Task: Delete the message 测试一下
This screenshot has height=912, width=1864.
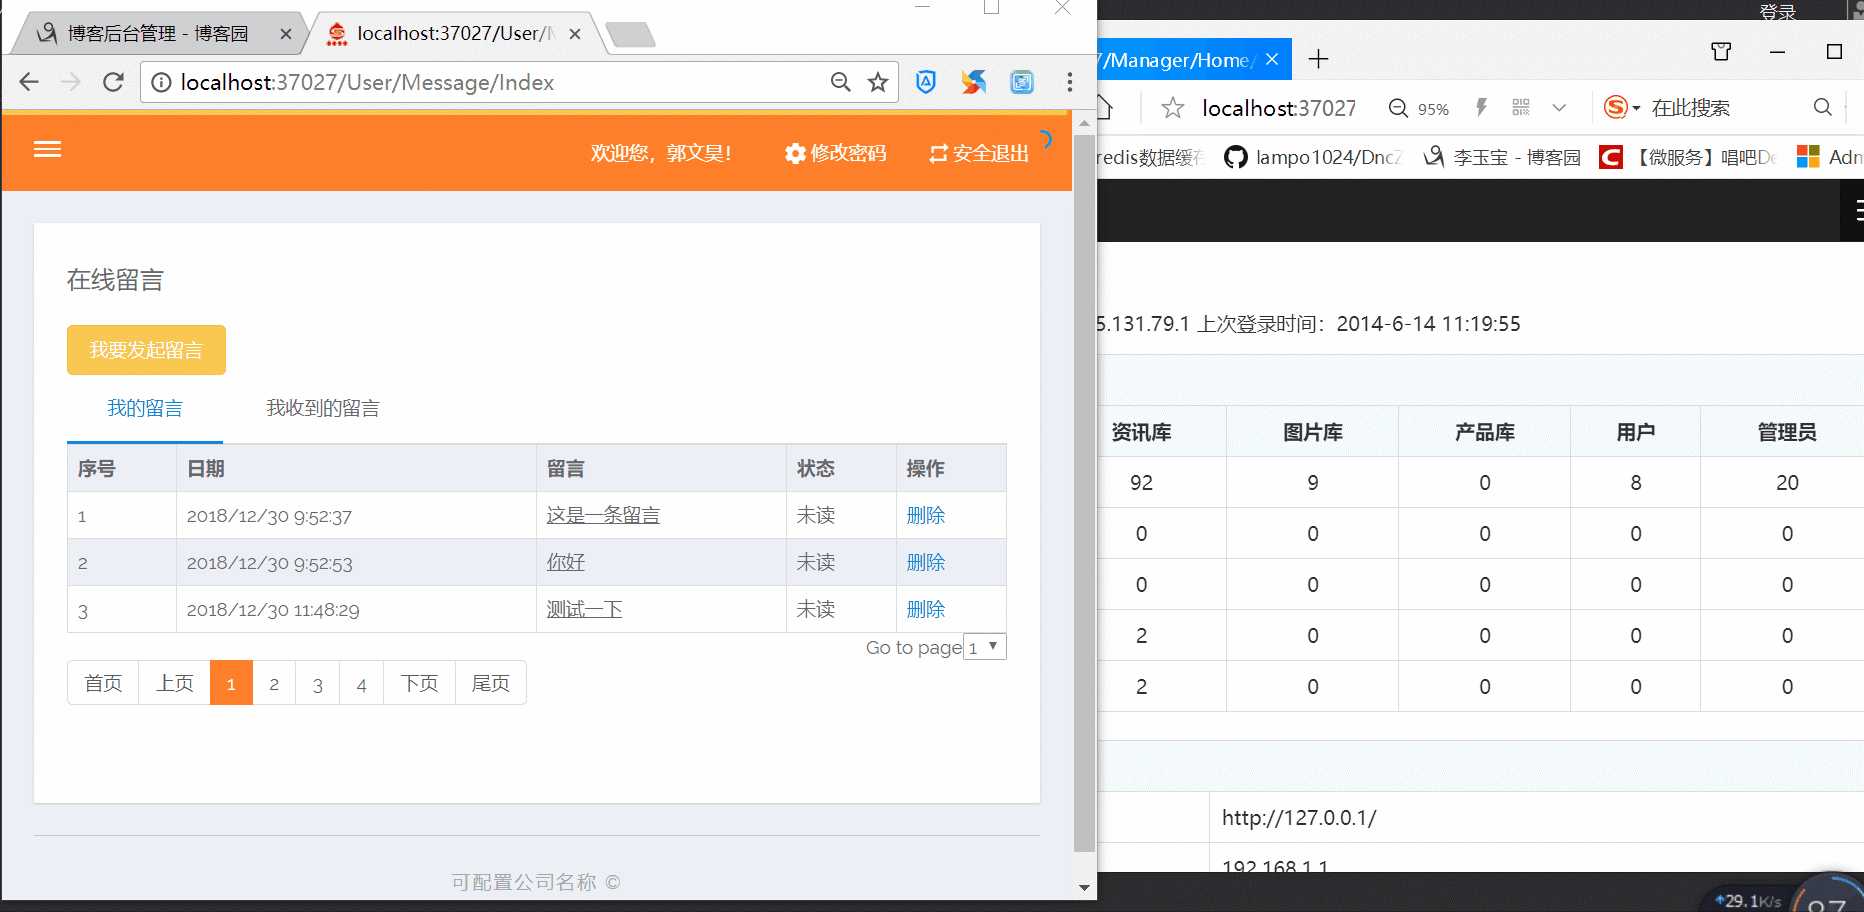Action: [x=925, y=609]
